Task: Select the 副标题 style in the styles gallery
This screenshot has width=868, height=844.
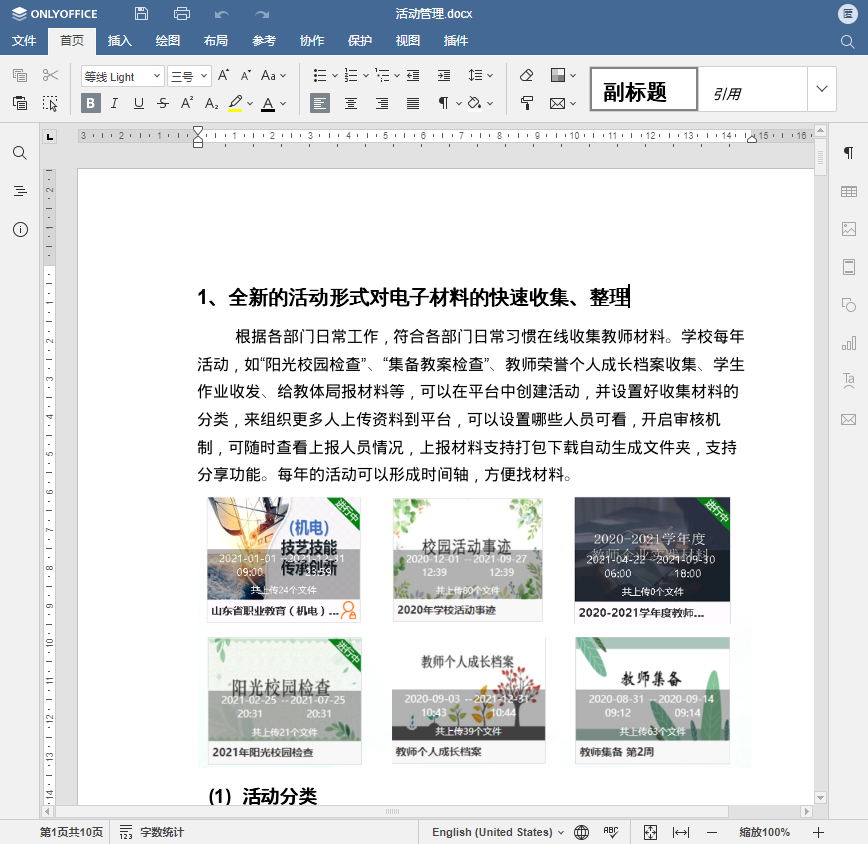Action: [x=643, y=89]
